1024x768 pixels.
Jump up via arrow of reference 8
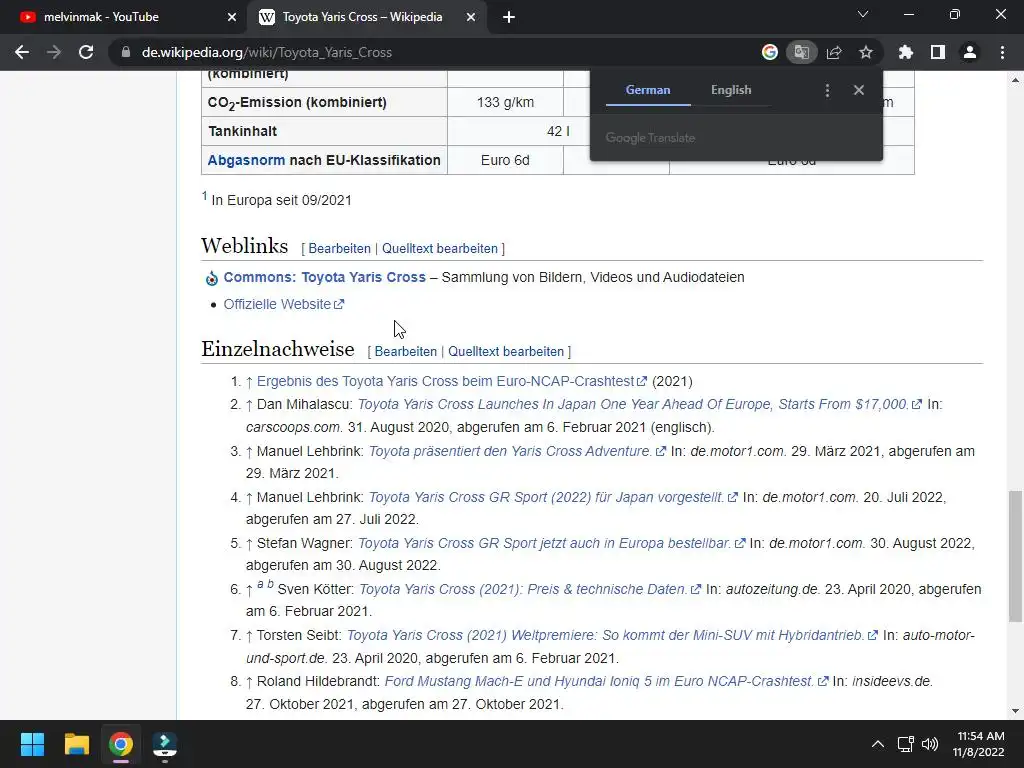coord(249,682)
